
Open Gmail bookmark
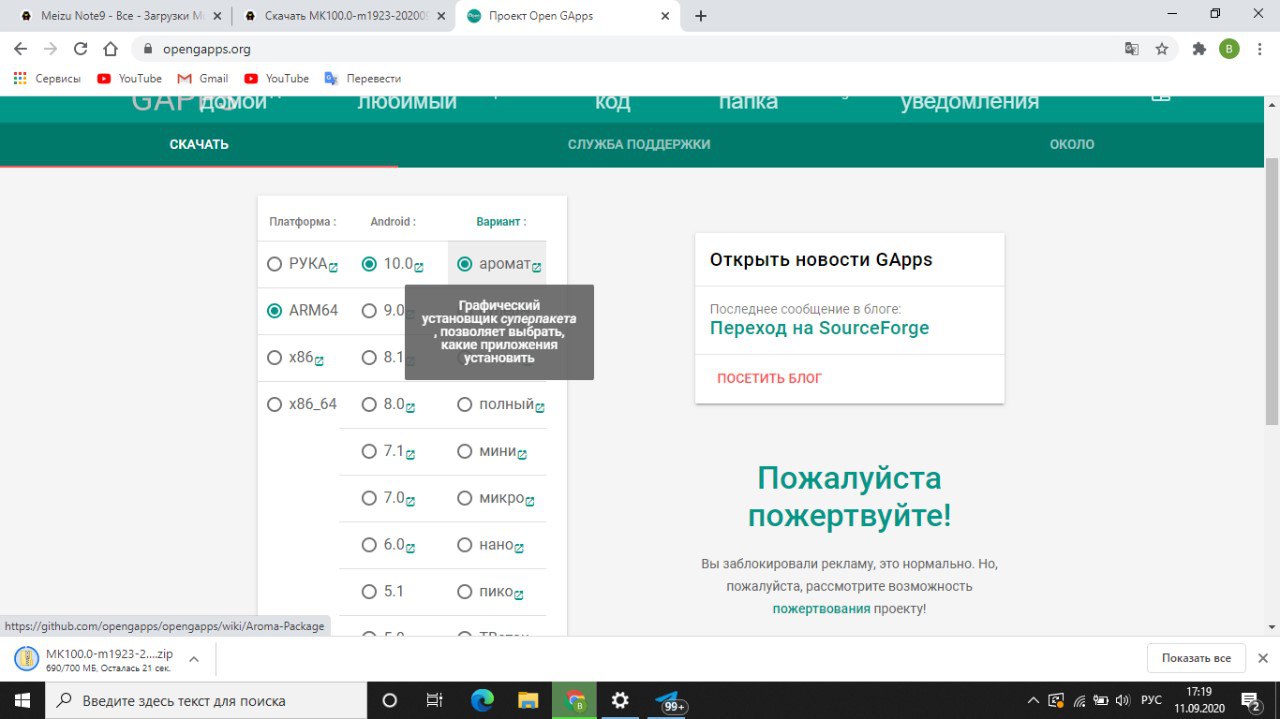pos(203,78)
